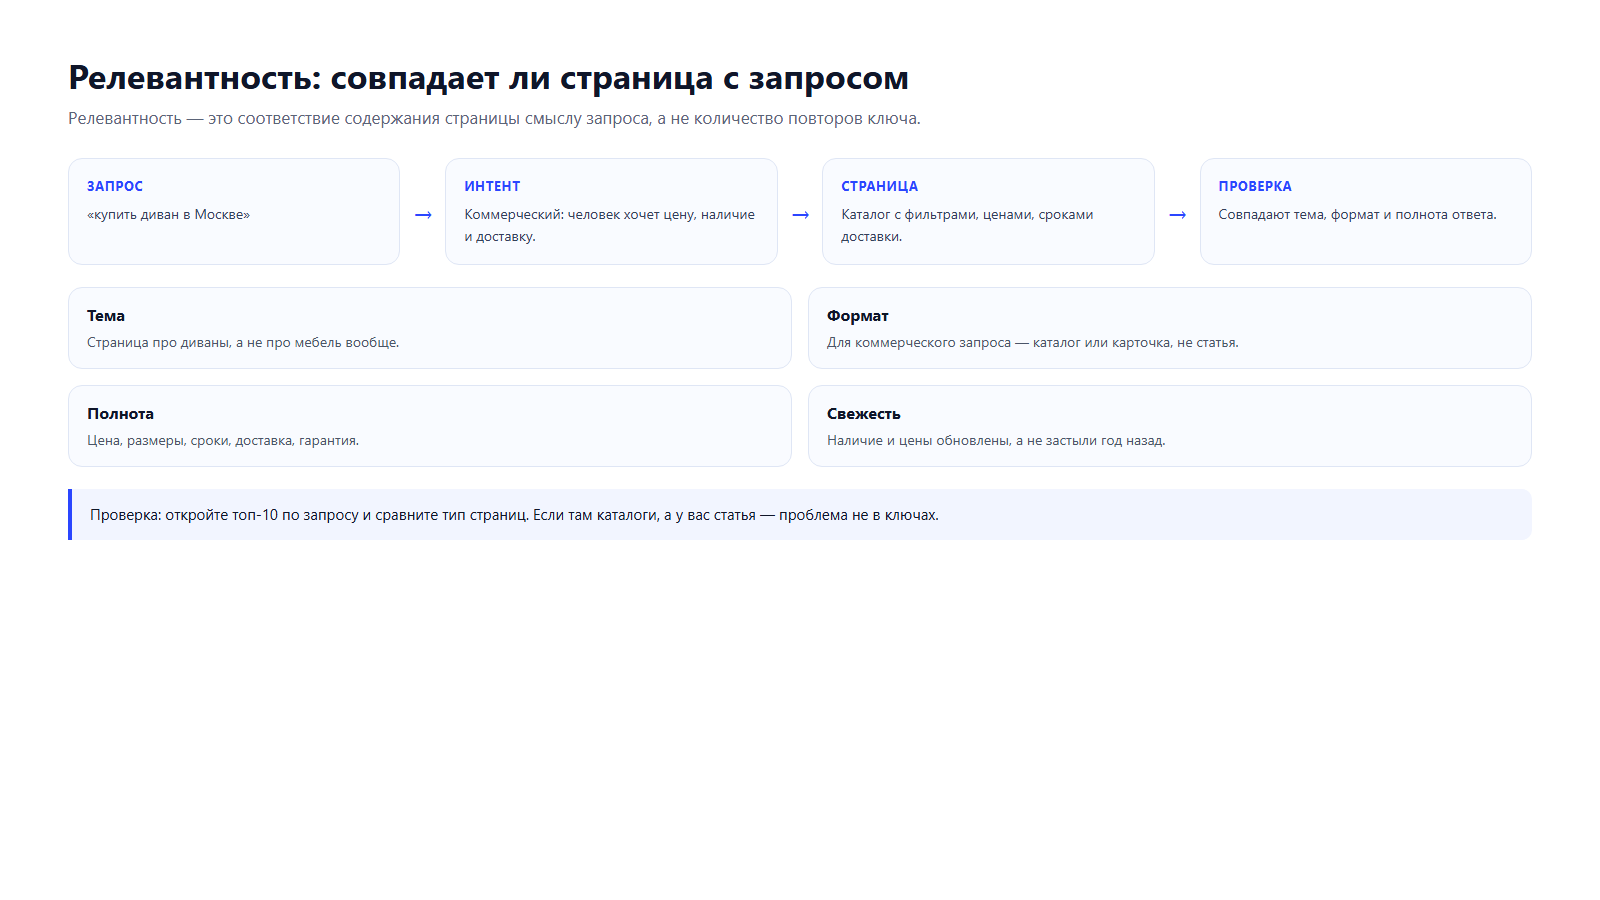Click the 'Формат' card title
Image resolution: width=1600 pixels, height=900 pixels.
[858, 316]
